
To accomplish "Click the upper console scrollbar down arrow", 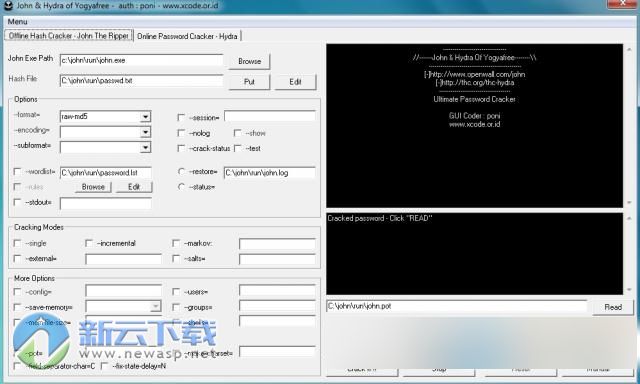I will tap(629, 203).
